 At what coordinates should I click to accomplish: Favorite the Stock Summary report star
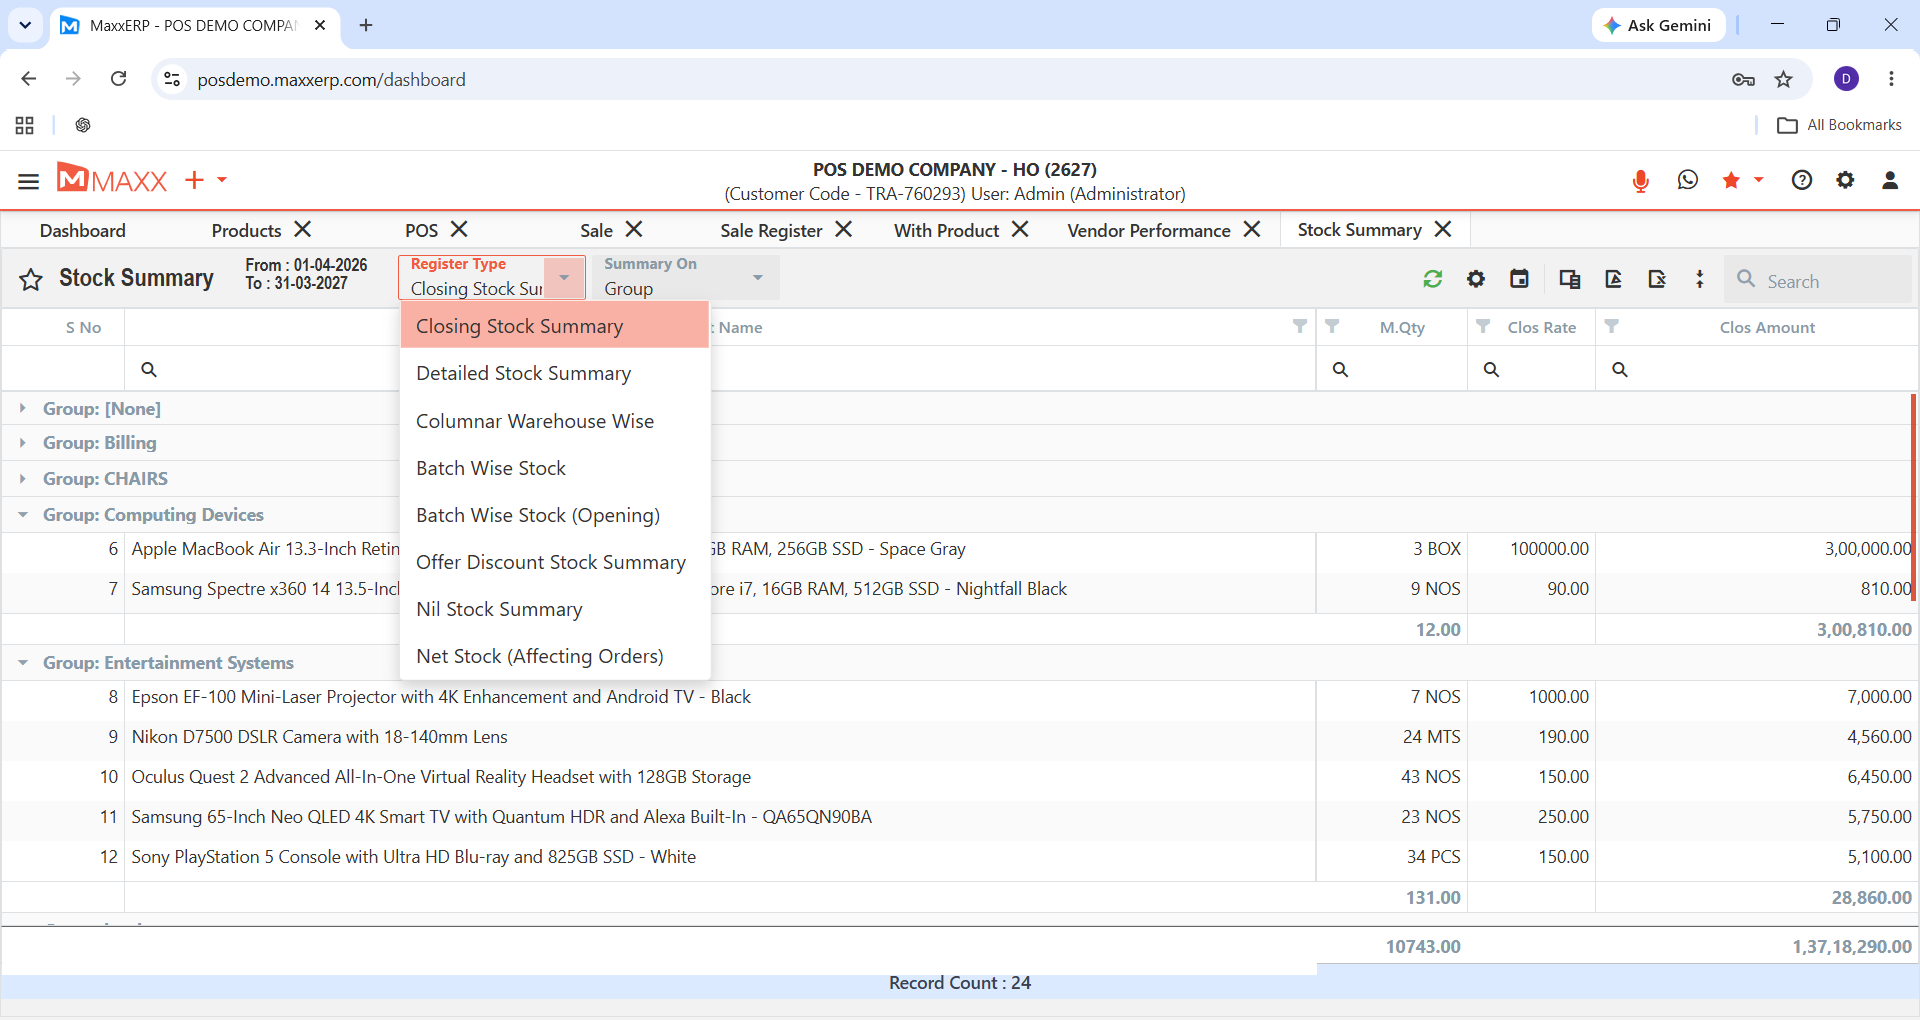point(31,279)
